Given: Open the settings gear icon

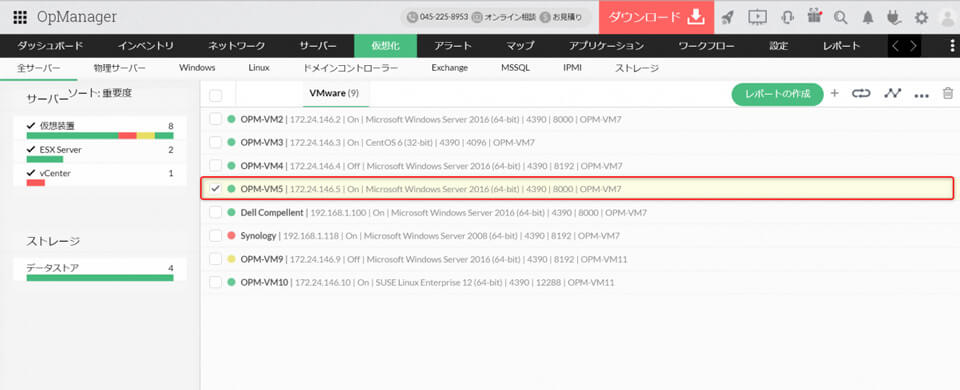Looking at the screenshot, I should coord(921,18).
